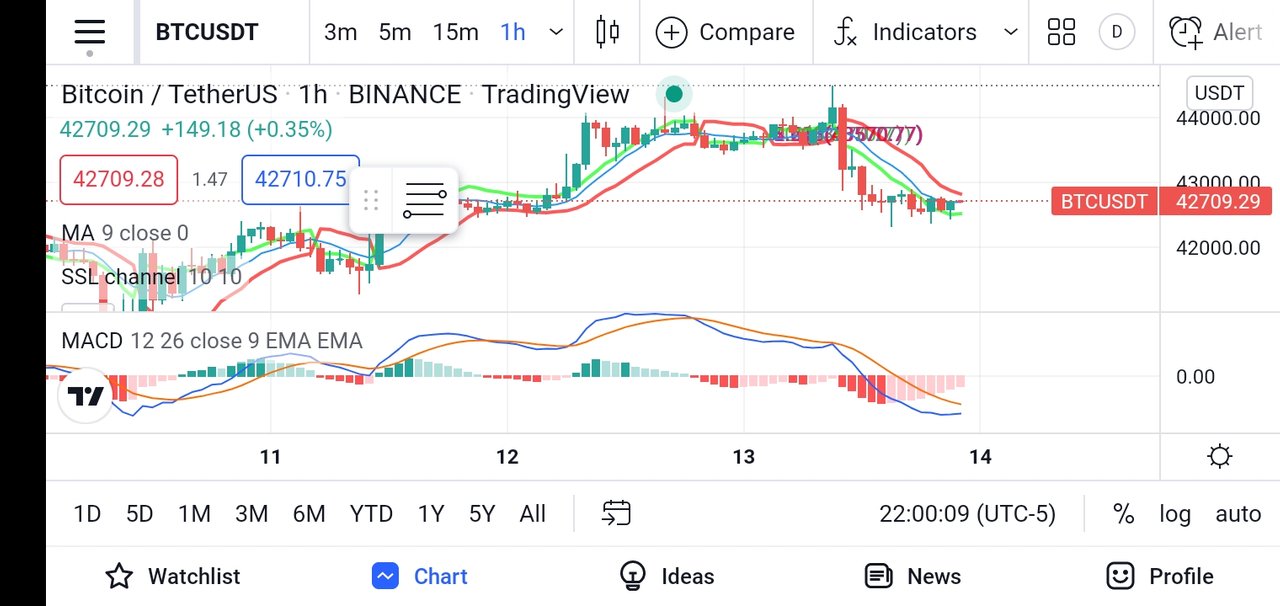Set the range to 1M

pyautogui.click(x=194, y=514)
